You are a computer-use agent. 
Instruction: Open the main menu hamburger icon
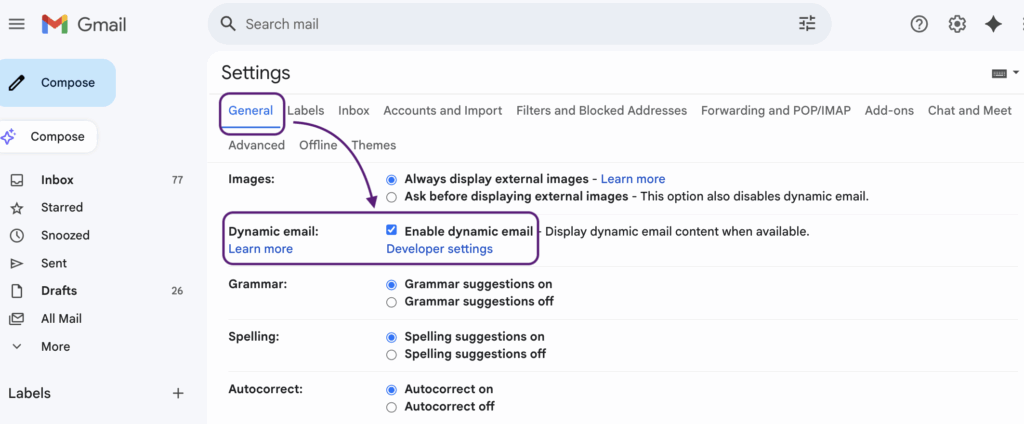pos(16,24)
